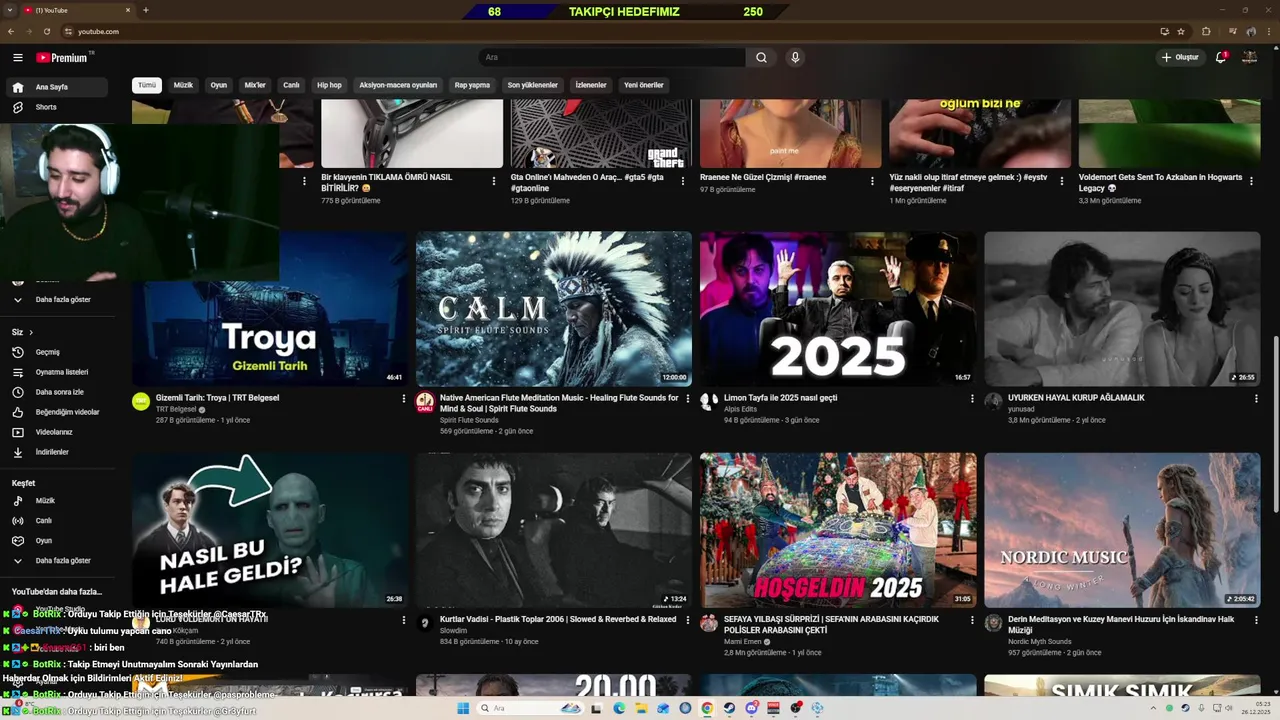The image size is (1280, 720).
Task: Open the account avatar menu
Action: [1249, 58]
